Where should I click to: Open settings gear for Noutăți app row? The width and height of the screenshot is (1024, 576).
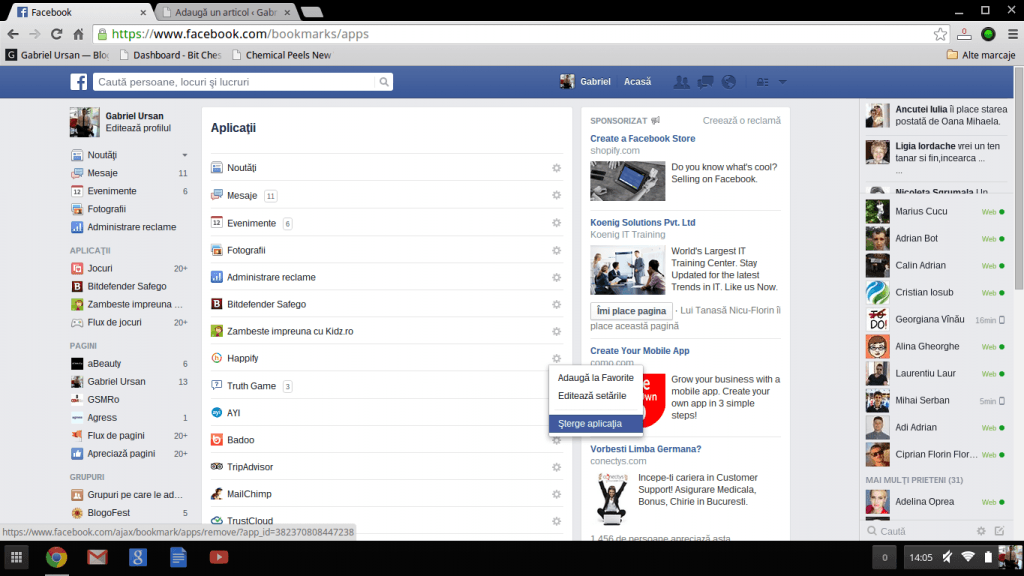556,168
